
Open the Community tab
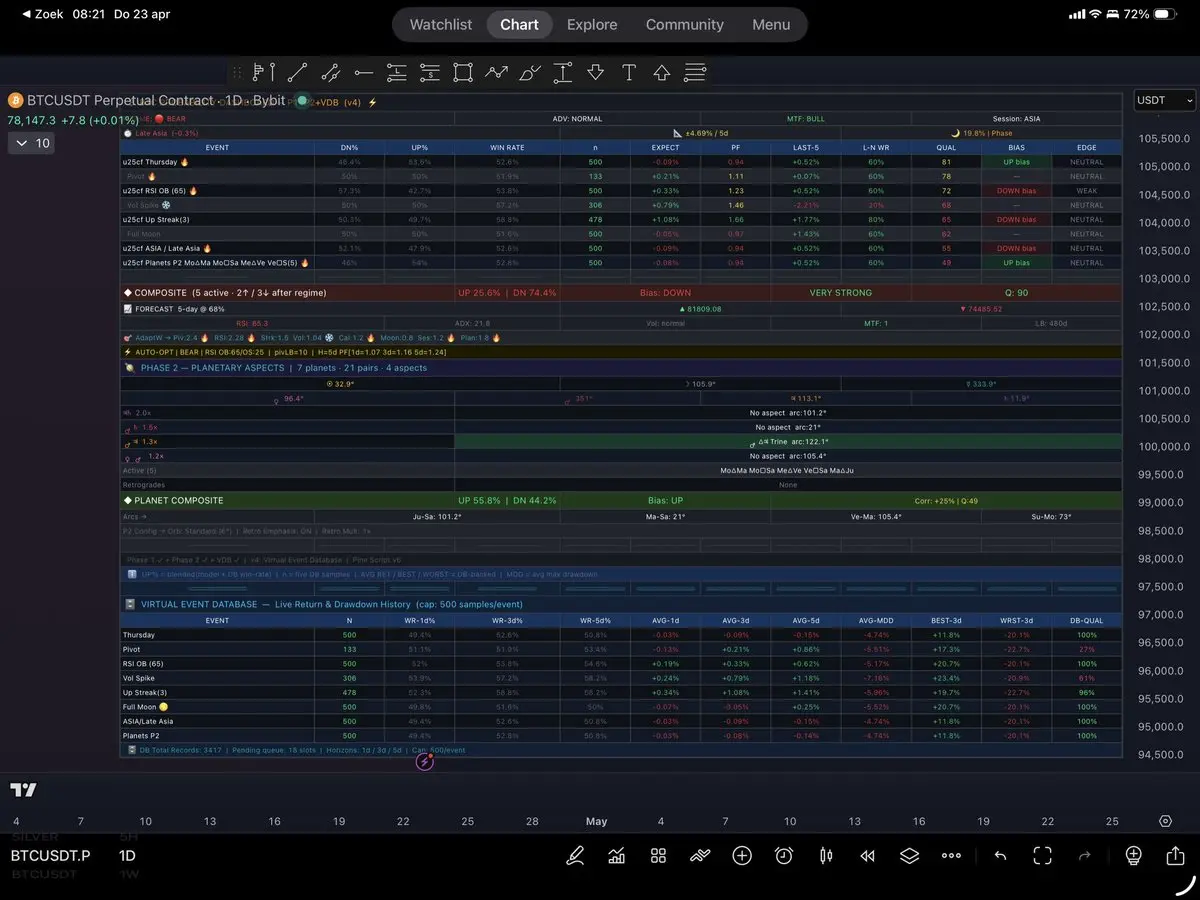coord(684,25)
